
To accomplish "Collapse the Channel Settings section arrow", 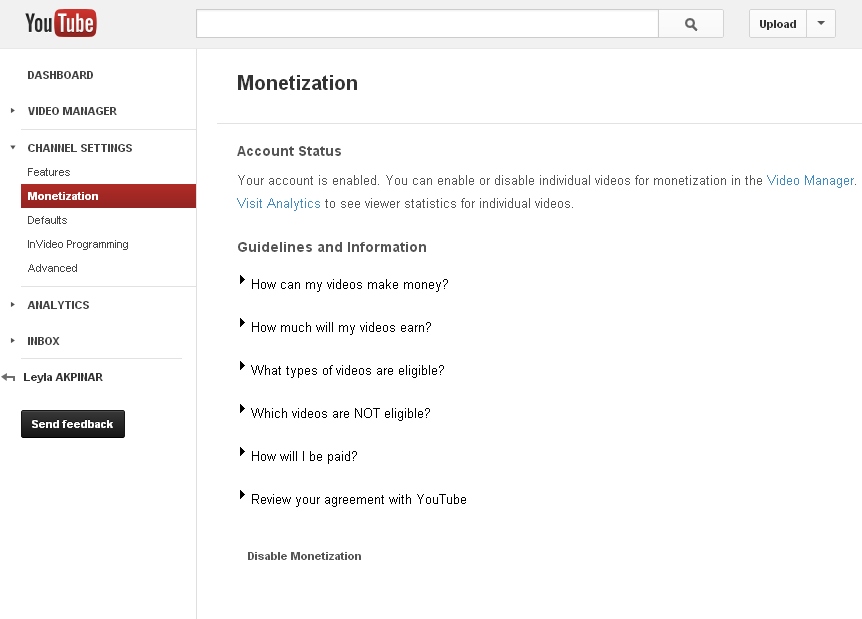I will (13, 147).
